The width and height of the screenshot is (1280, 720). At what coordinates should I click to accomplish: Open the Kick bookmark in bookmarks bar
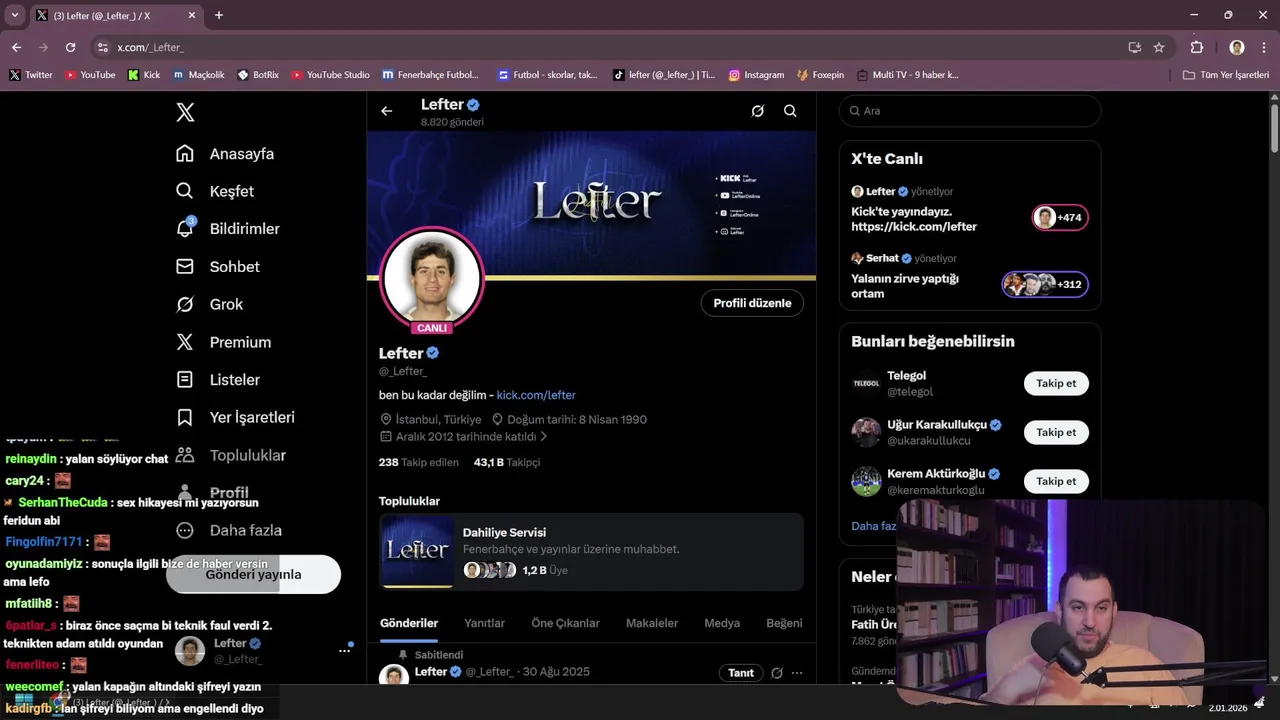(144, 75)
